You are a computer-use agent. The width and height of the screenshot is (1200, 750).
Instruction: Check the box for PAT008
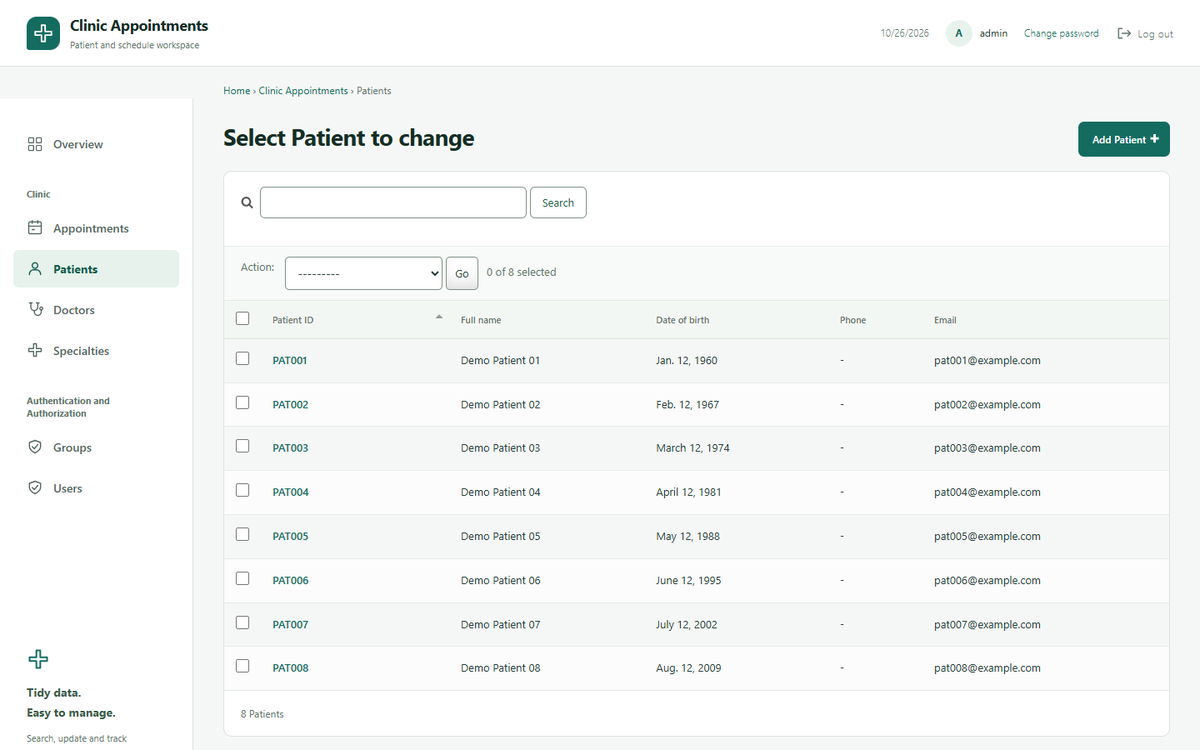(242, 666)
